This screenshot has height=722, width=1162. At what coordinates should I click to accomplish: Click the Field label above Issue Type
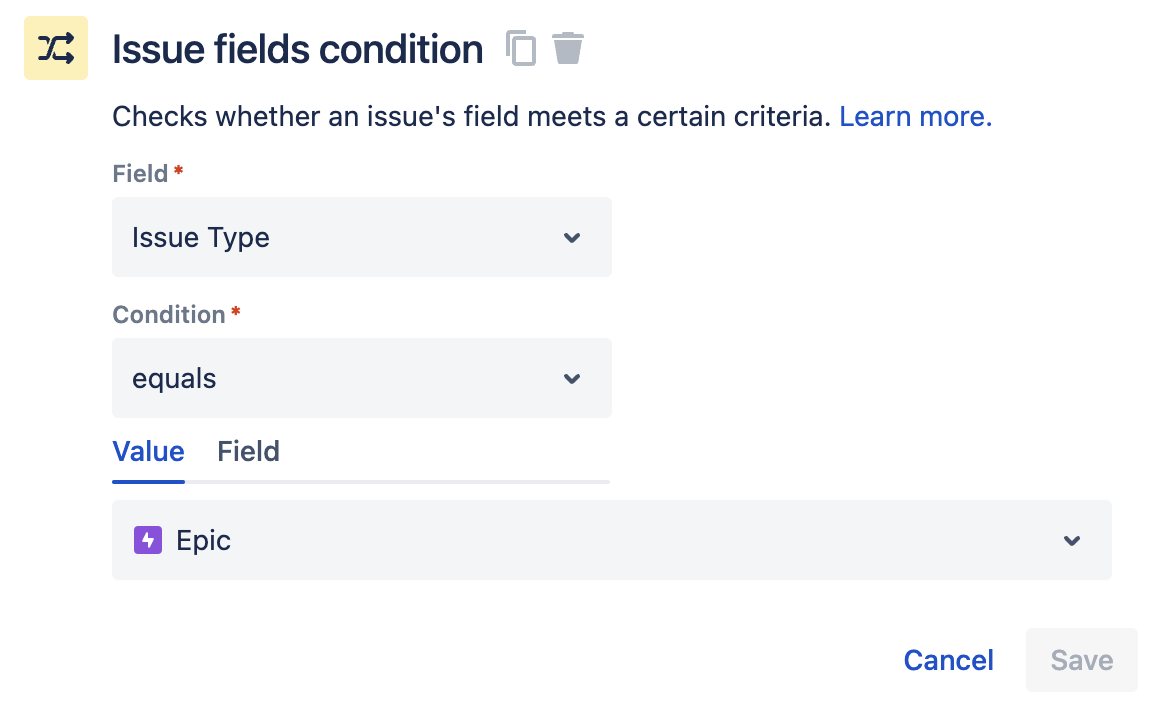point(140,173)
